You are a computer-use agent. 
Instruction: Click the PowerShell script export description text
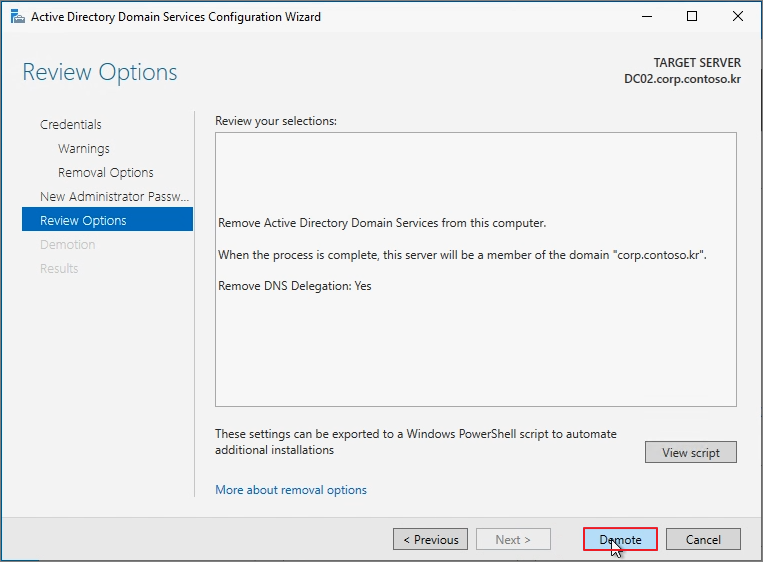click(x=416, y=442)
